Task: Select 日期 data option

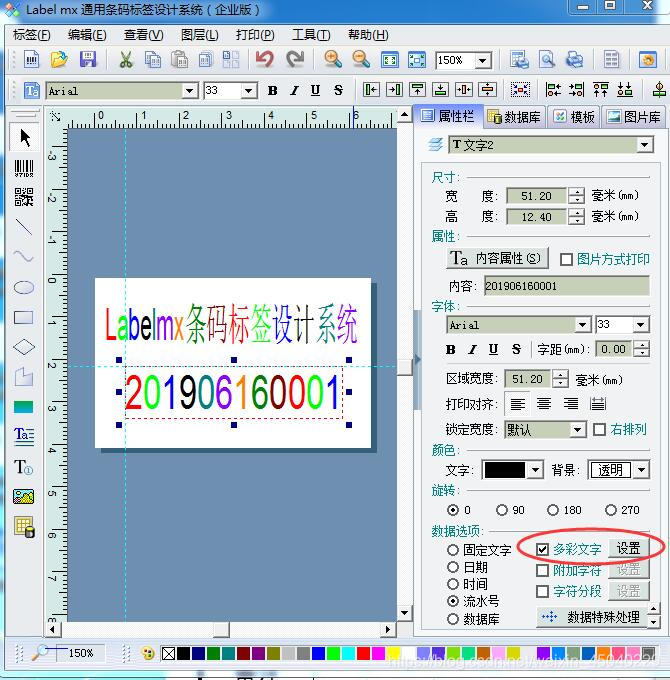Action: coord(452,567)
